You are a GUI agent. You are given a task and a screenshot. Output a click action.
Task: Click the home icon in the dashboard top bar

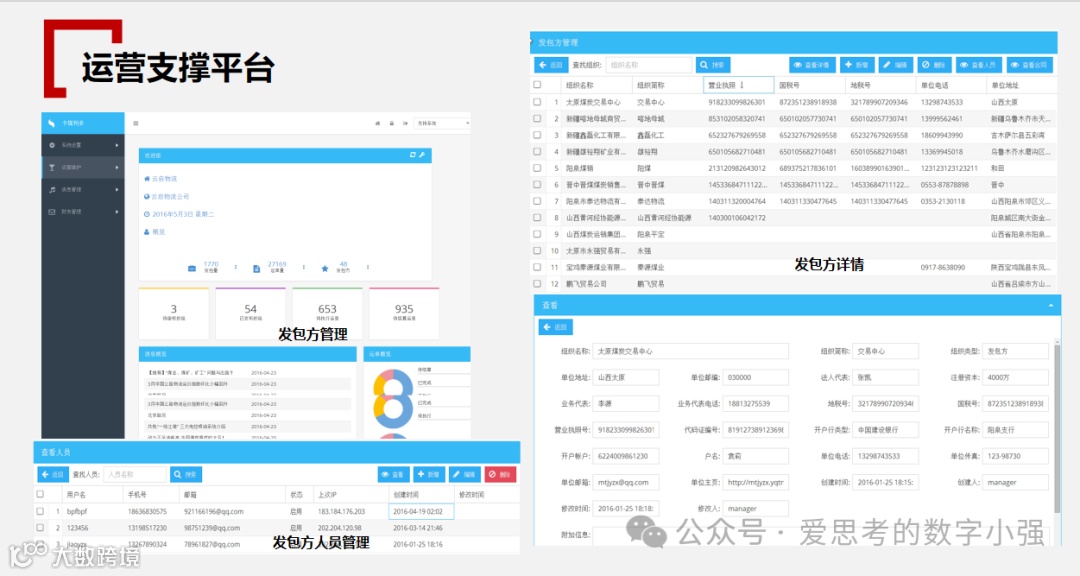377,122
